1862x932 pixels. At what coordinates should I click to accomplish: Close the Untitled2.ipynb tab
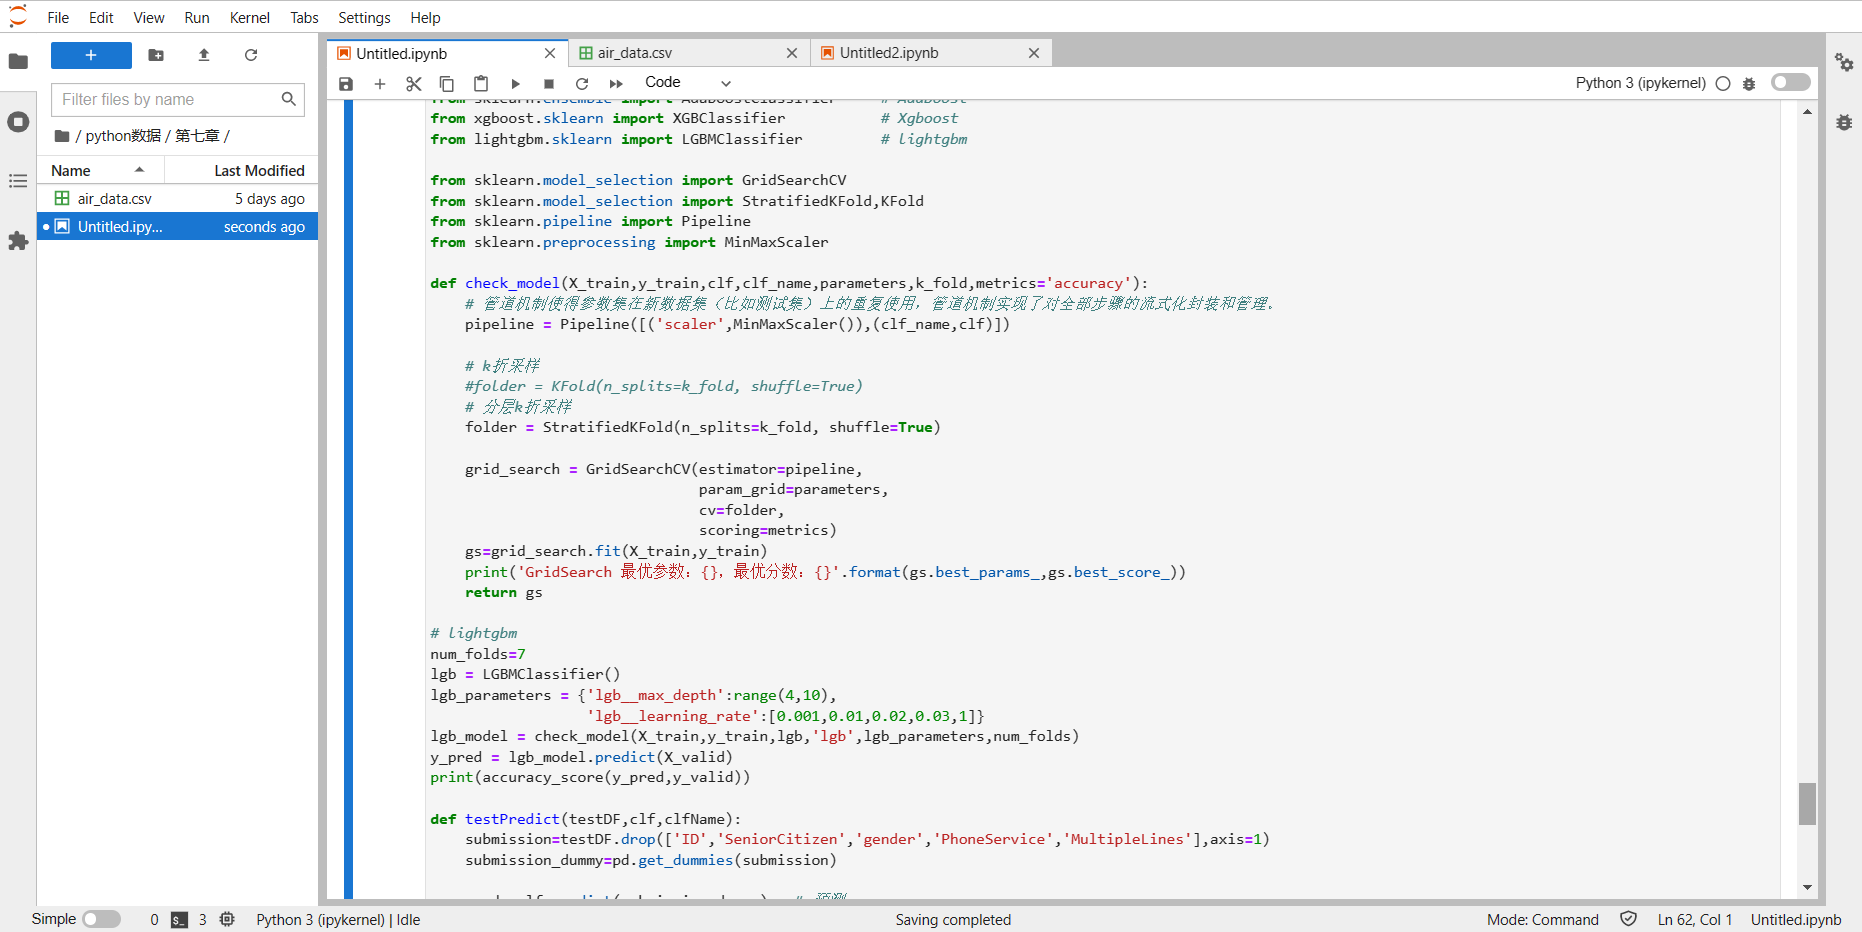[1034, 53]
